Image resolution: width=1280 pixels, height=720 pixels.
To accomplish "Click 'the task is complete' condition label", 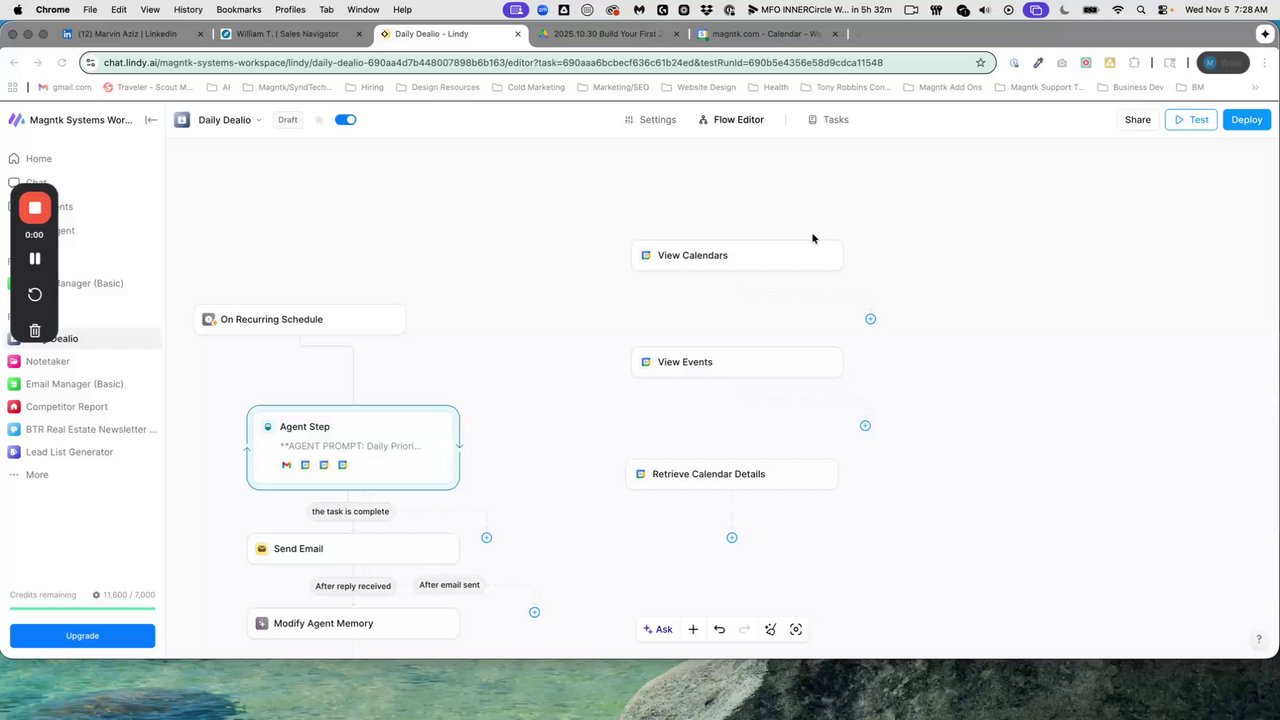I will [x=350, y=511].
